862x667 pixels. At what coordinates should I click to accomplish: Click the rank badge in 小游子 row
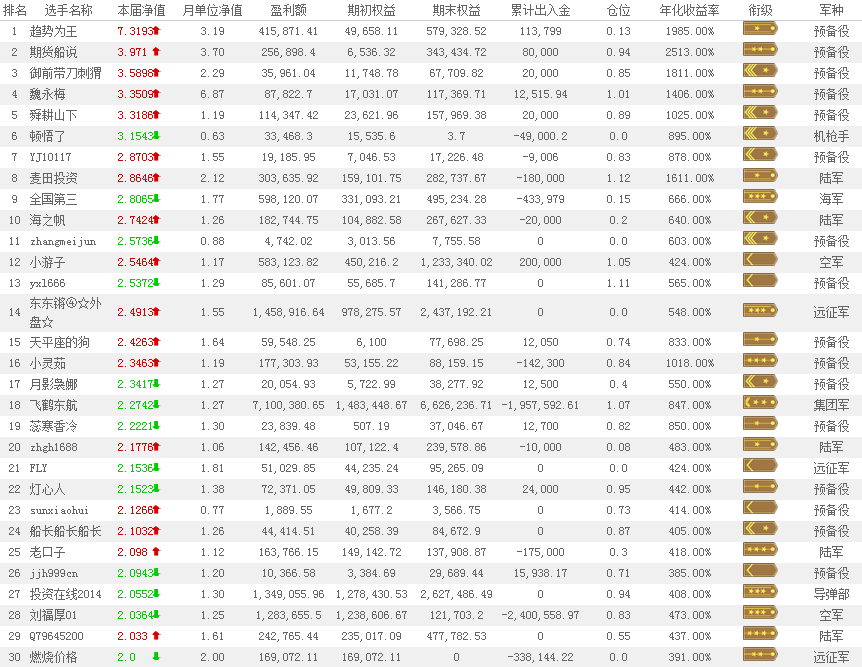click(760, 260)
